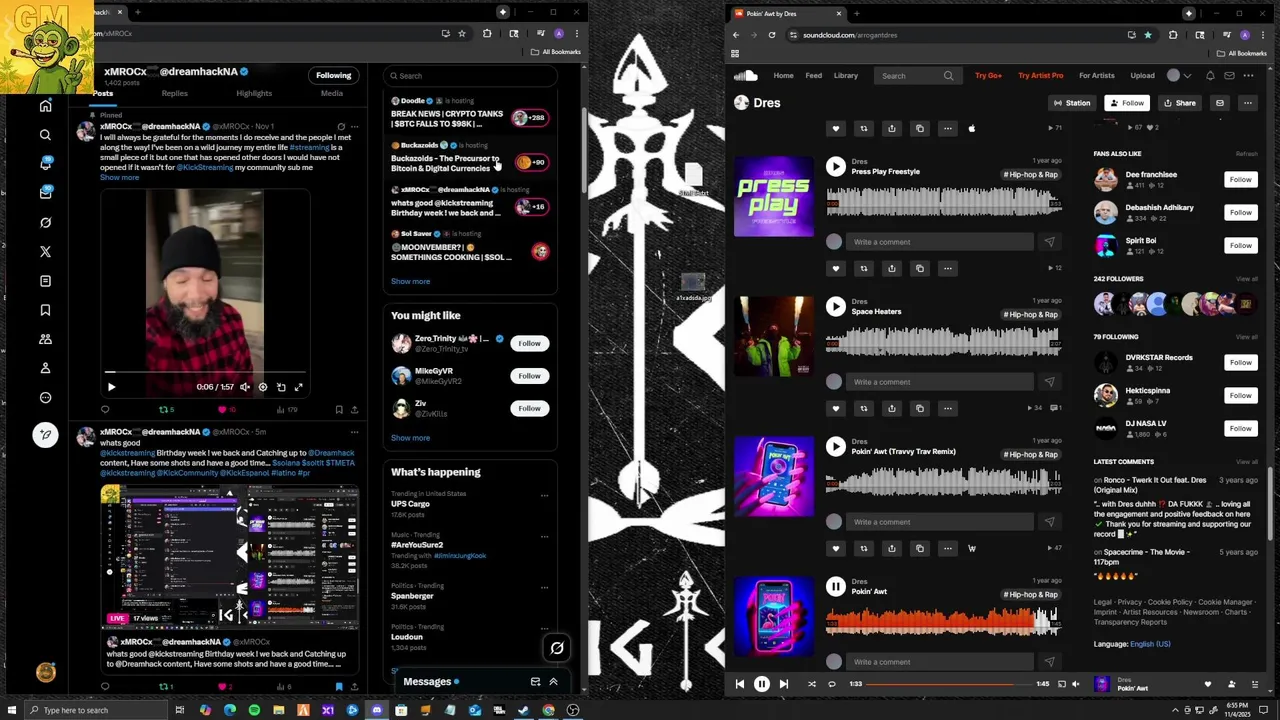Click Show more under You might like

click(410, 438)
